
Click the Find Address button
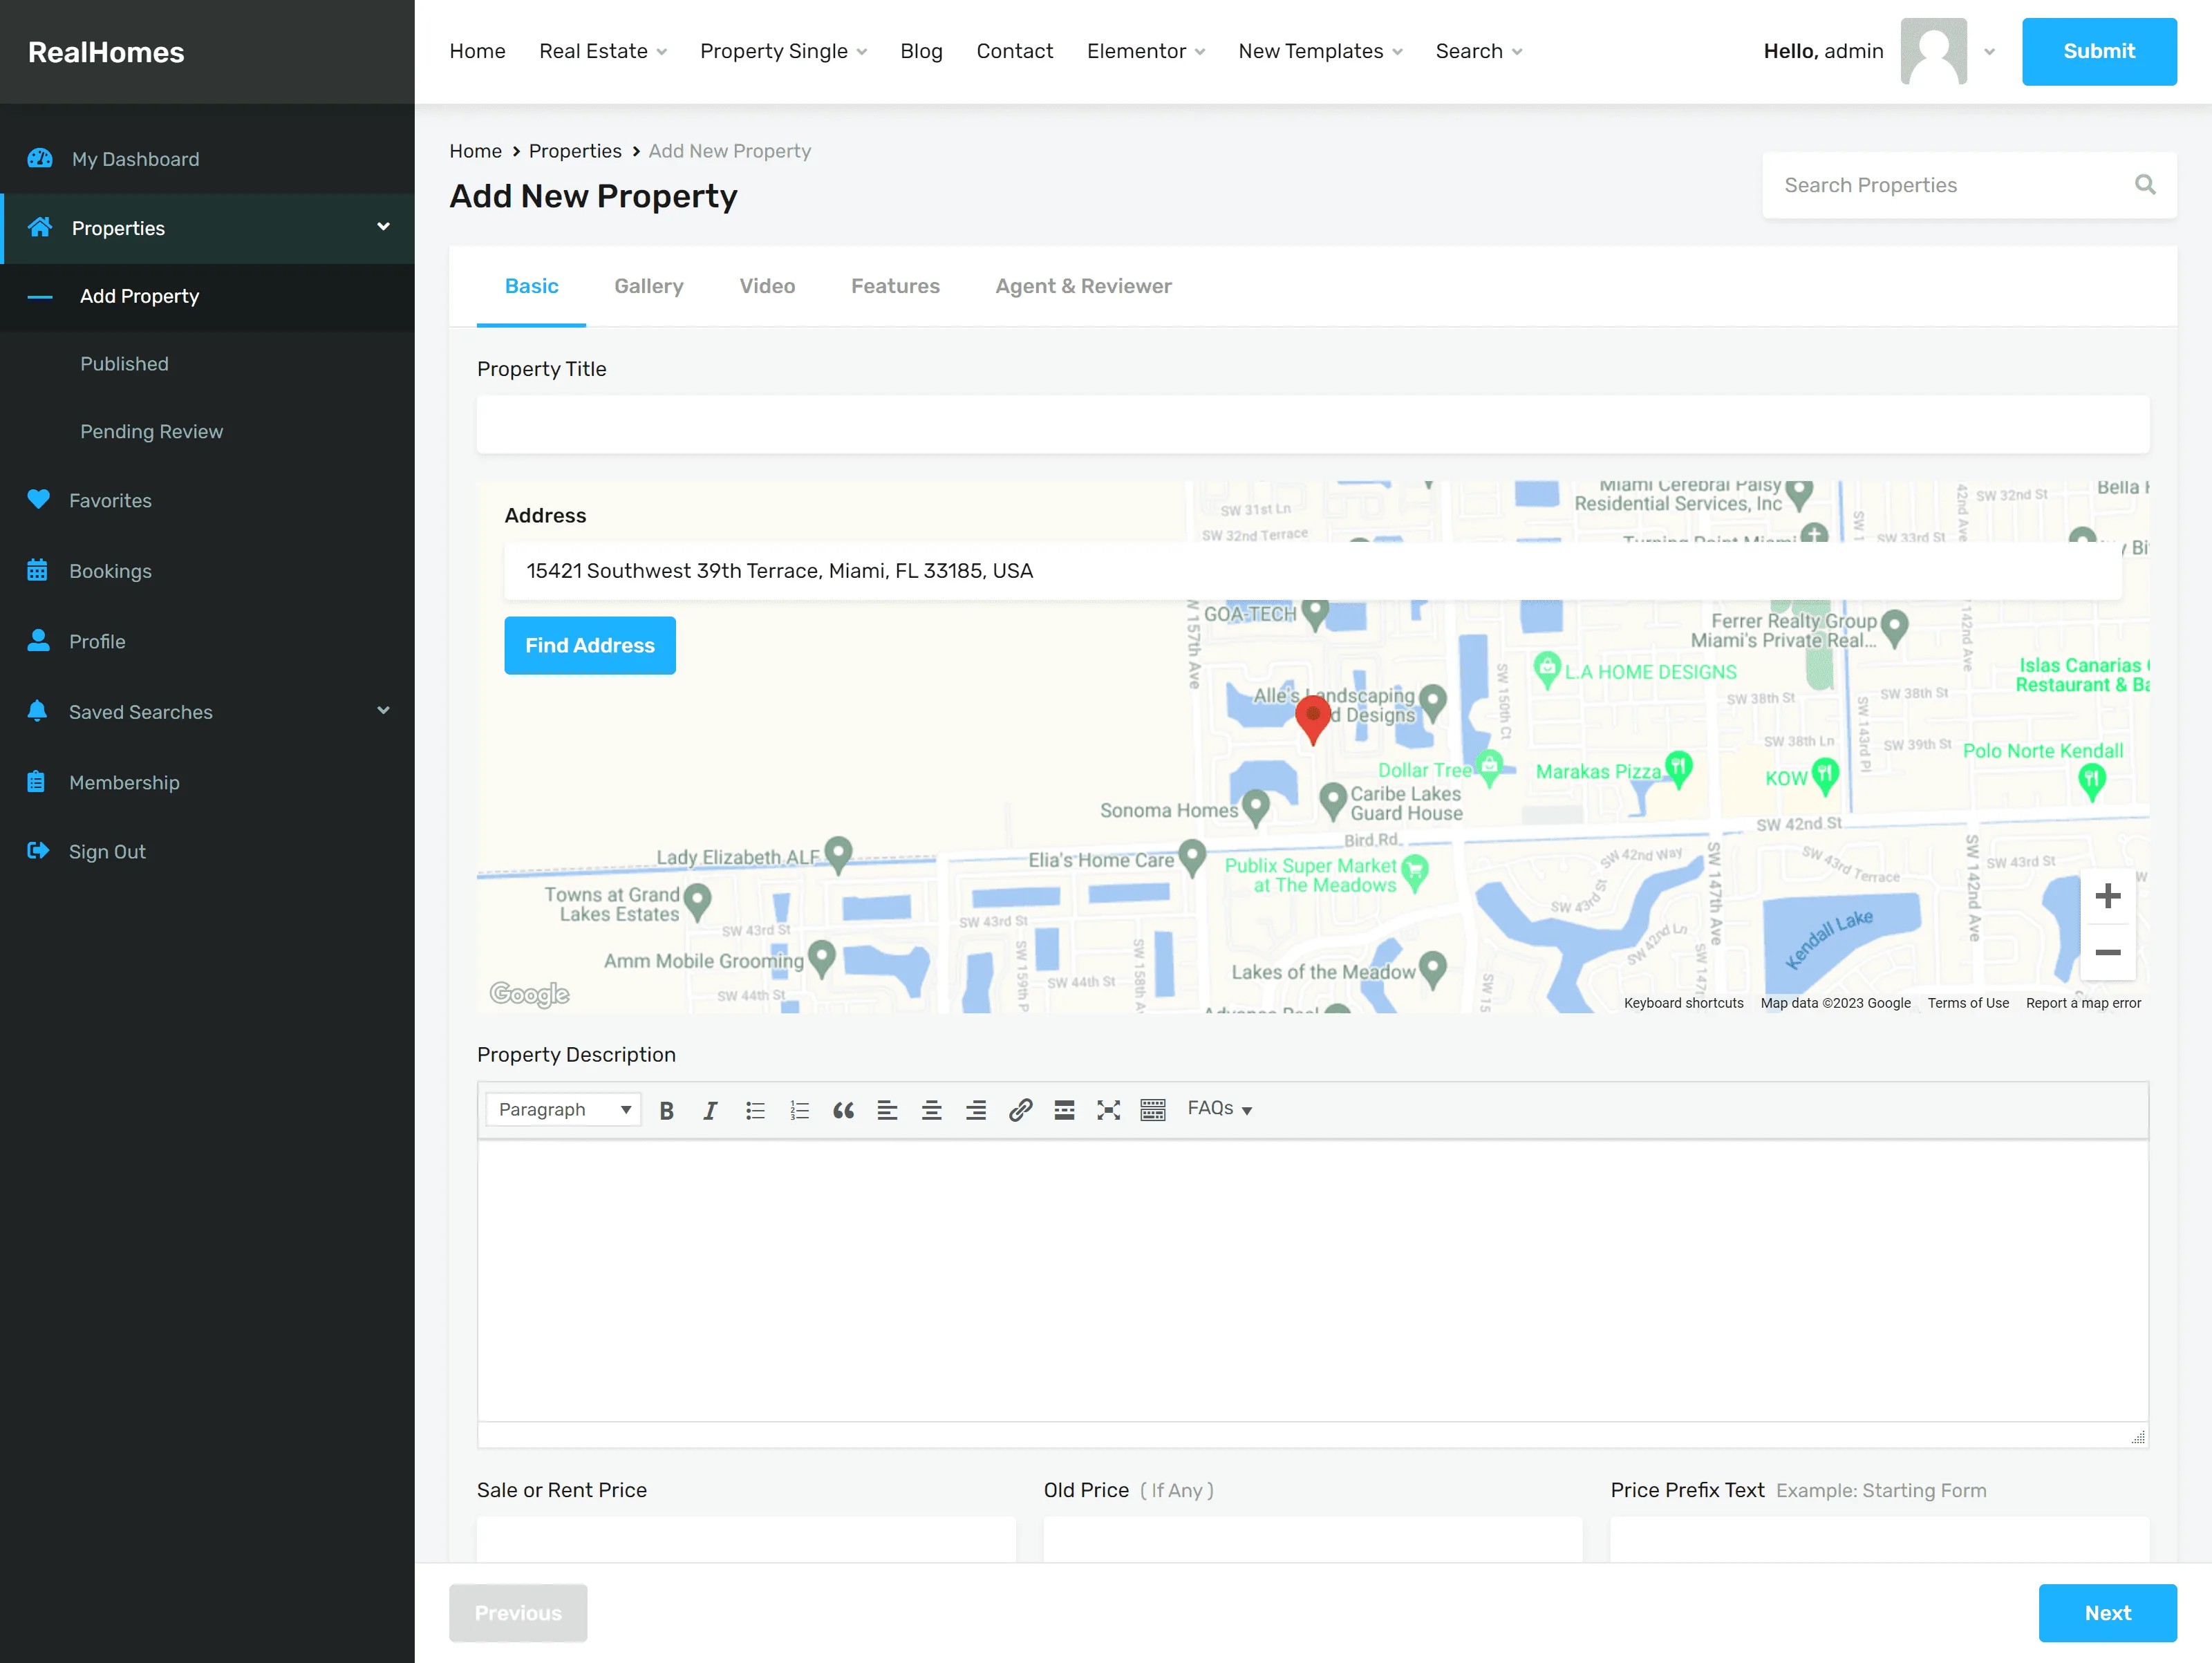tap(590, 646)
